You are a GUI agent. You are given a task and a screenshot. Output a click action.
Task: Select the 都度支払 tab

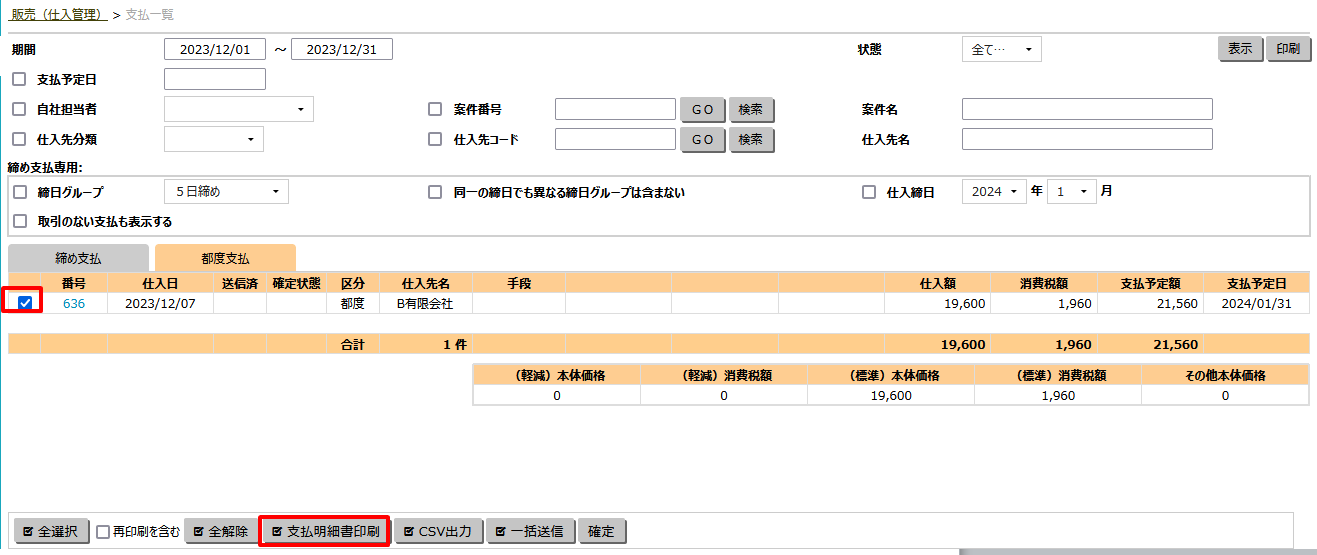tap(225, 258)
